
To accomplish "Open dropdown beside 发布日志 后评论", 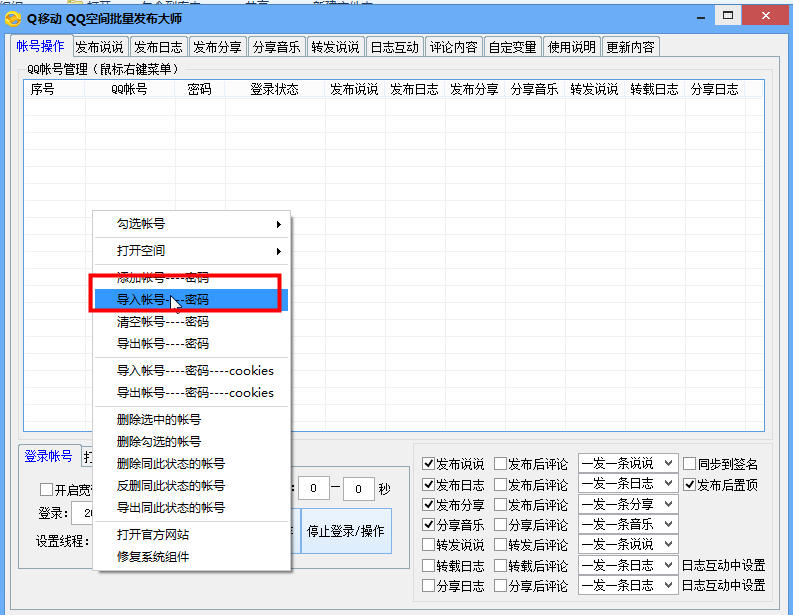I will (628, 484).
